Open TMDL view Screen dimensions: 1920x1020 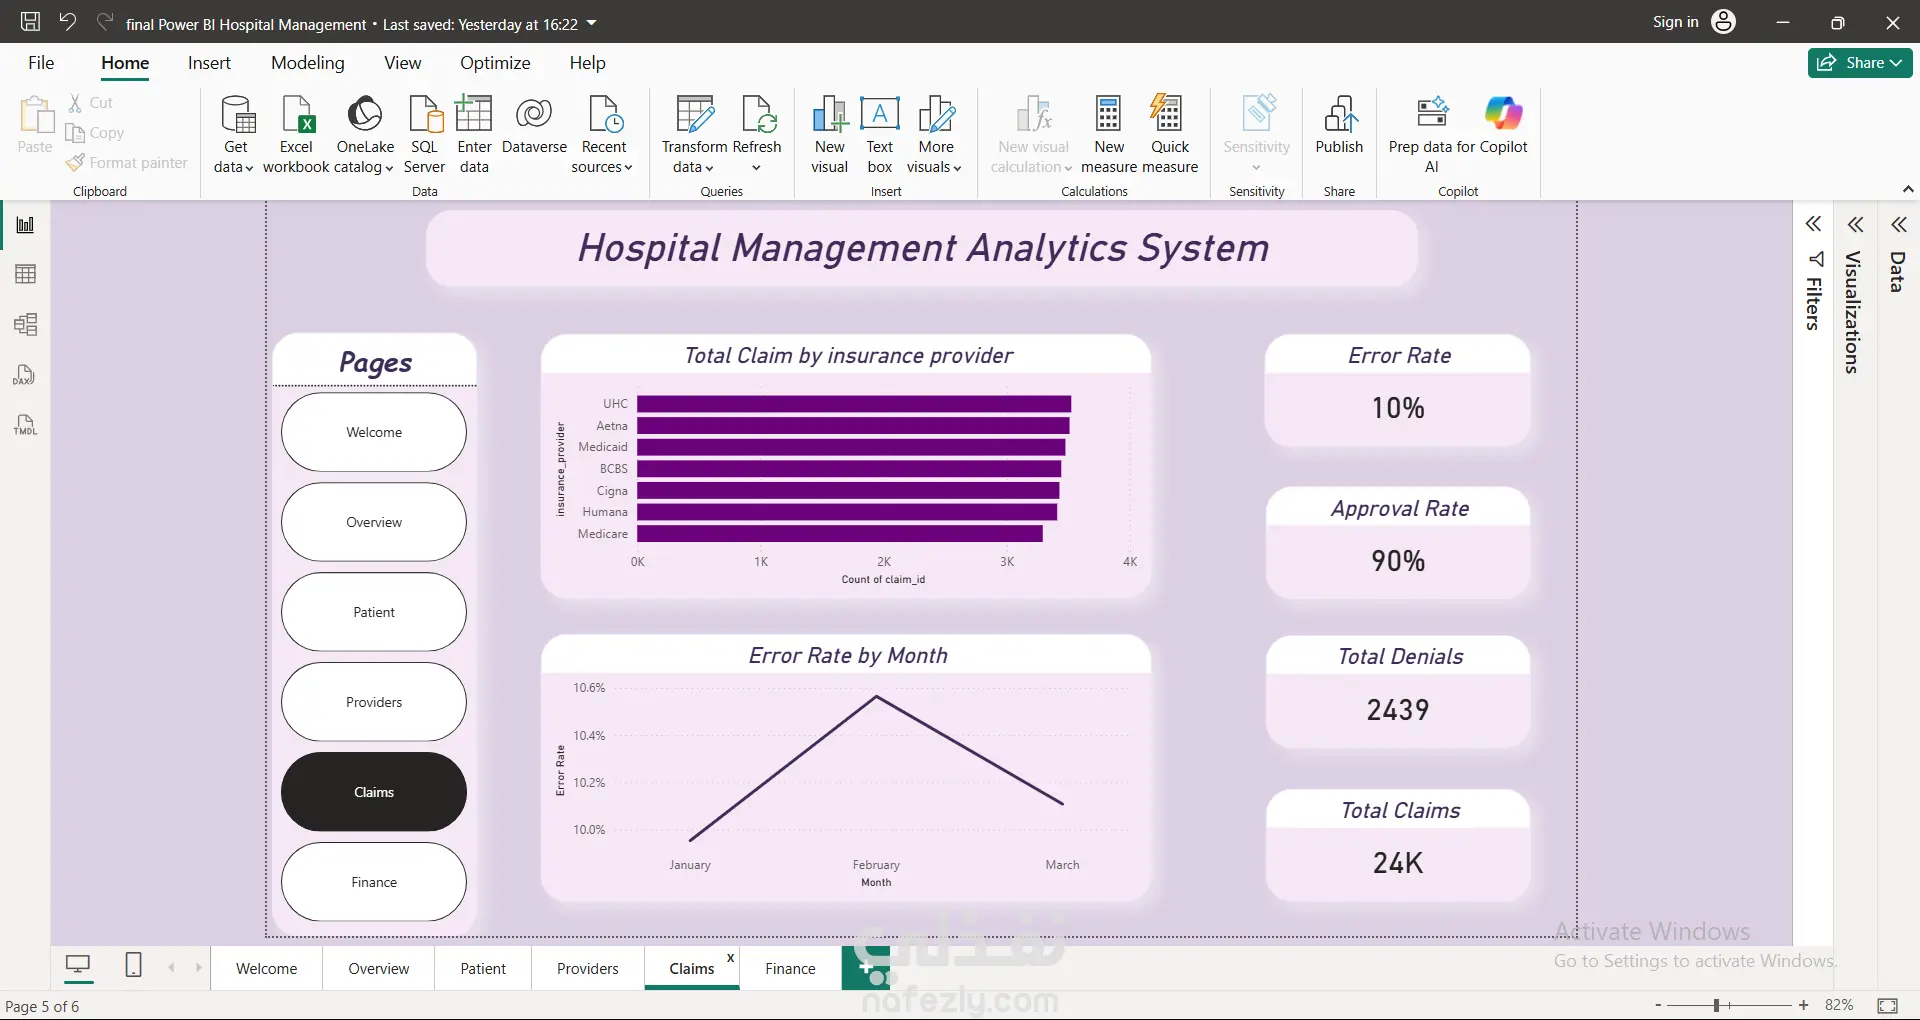coord(25,425)
